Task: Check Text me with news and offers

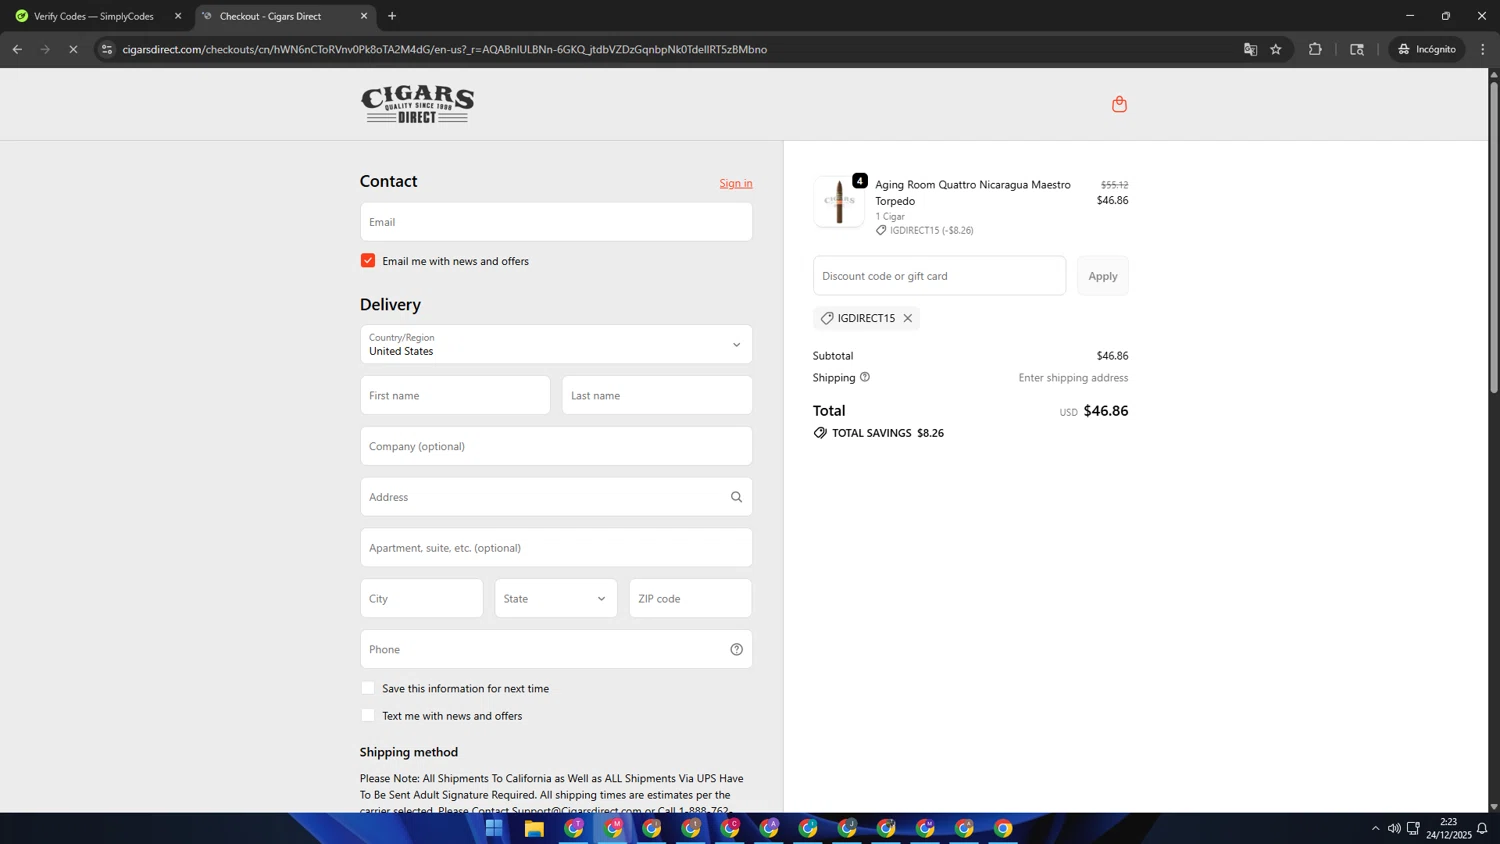Action: [368, 716]
